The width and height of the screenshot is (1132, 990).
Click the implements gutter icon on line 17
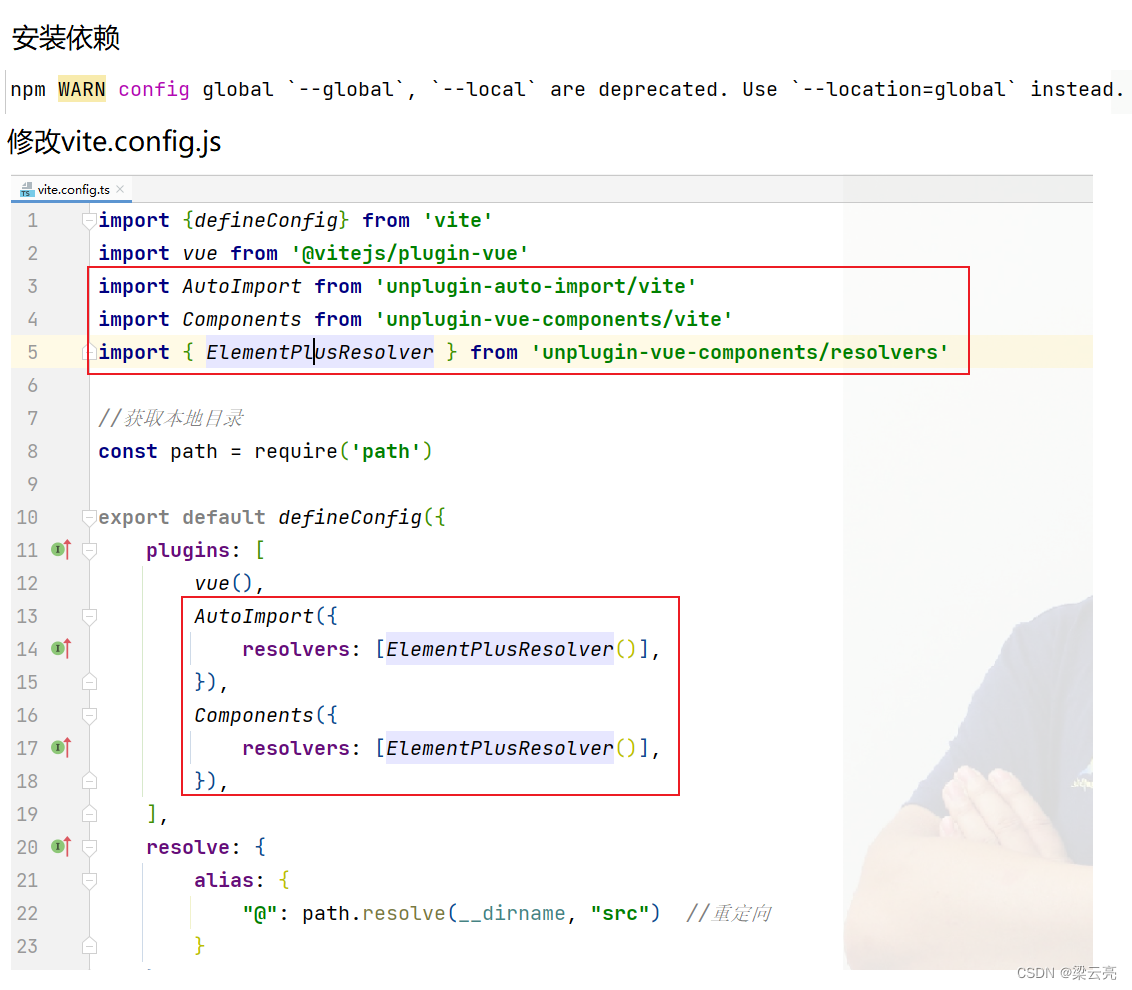coord(61,747)
